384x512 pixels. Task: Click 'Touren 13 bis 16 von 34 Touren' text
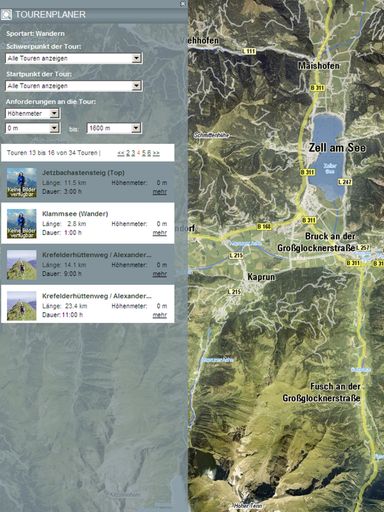52,153
